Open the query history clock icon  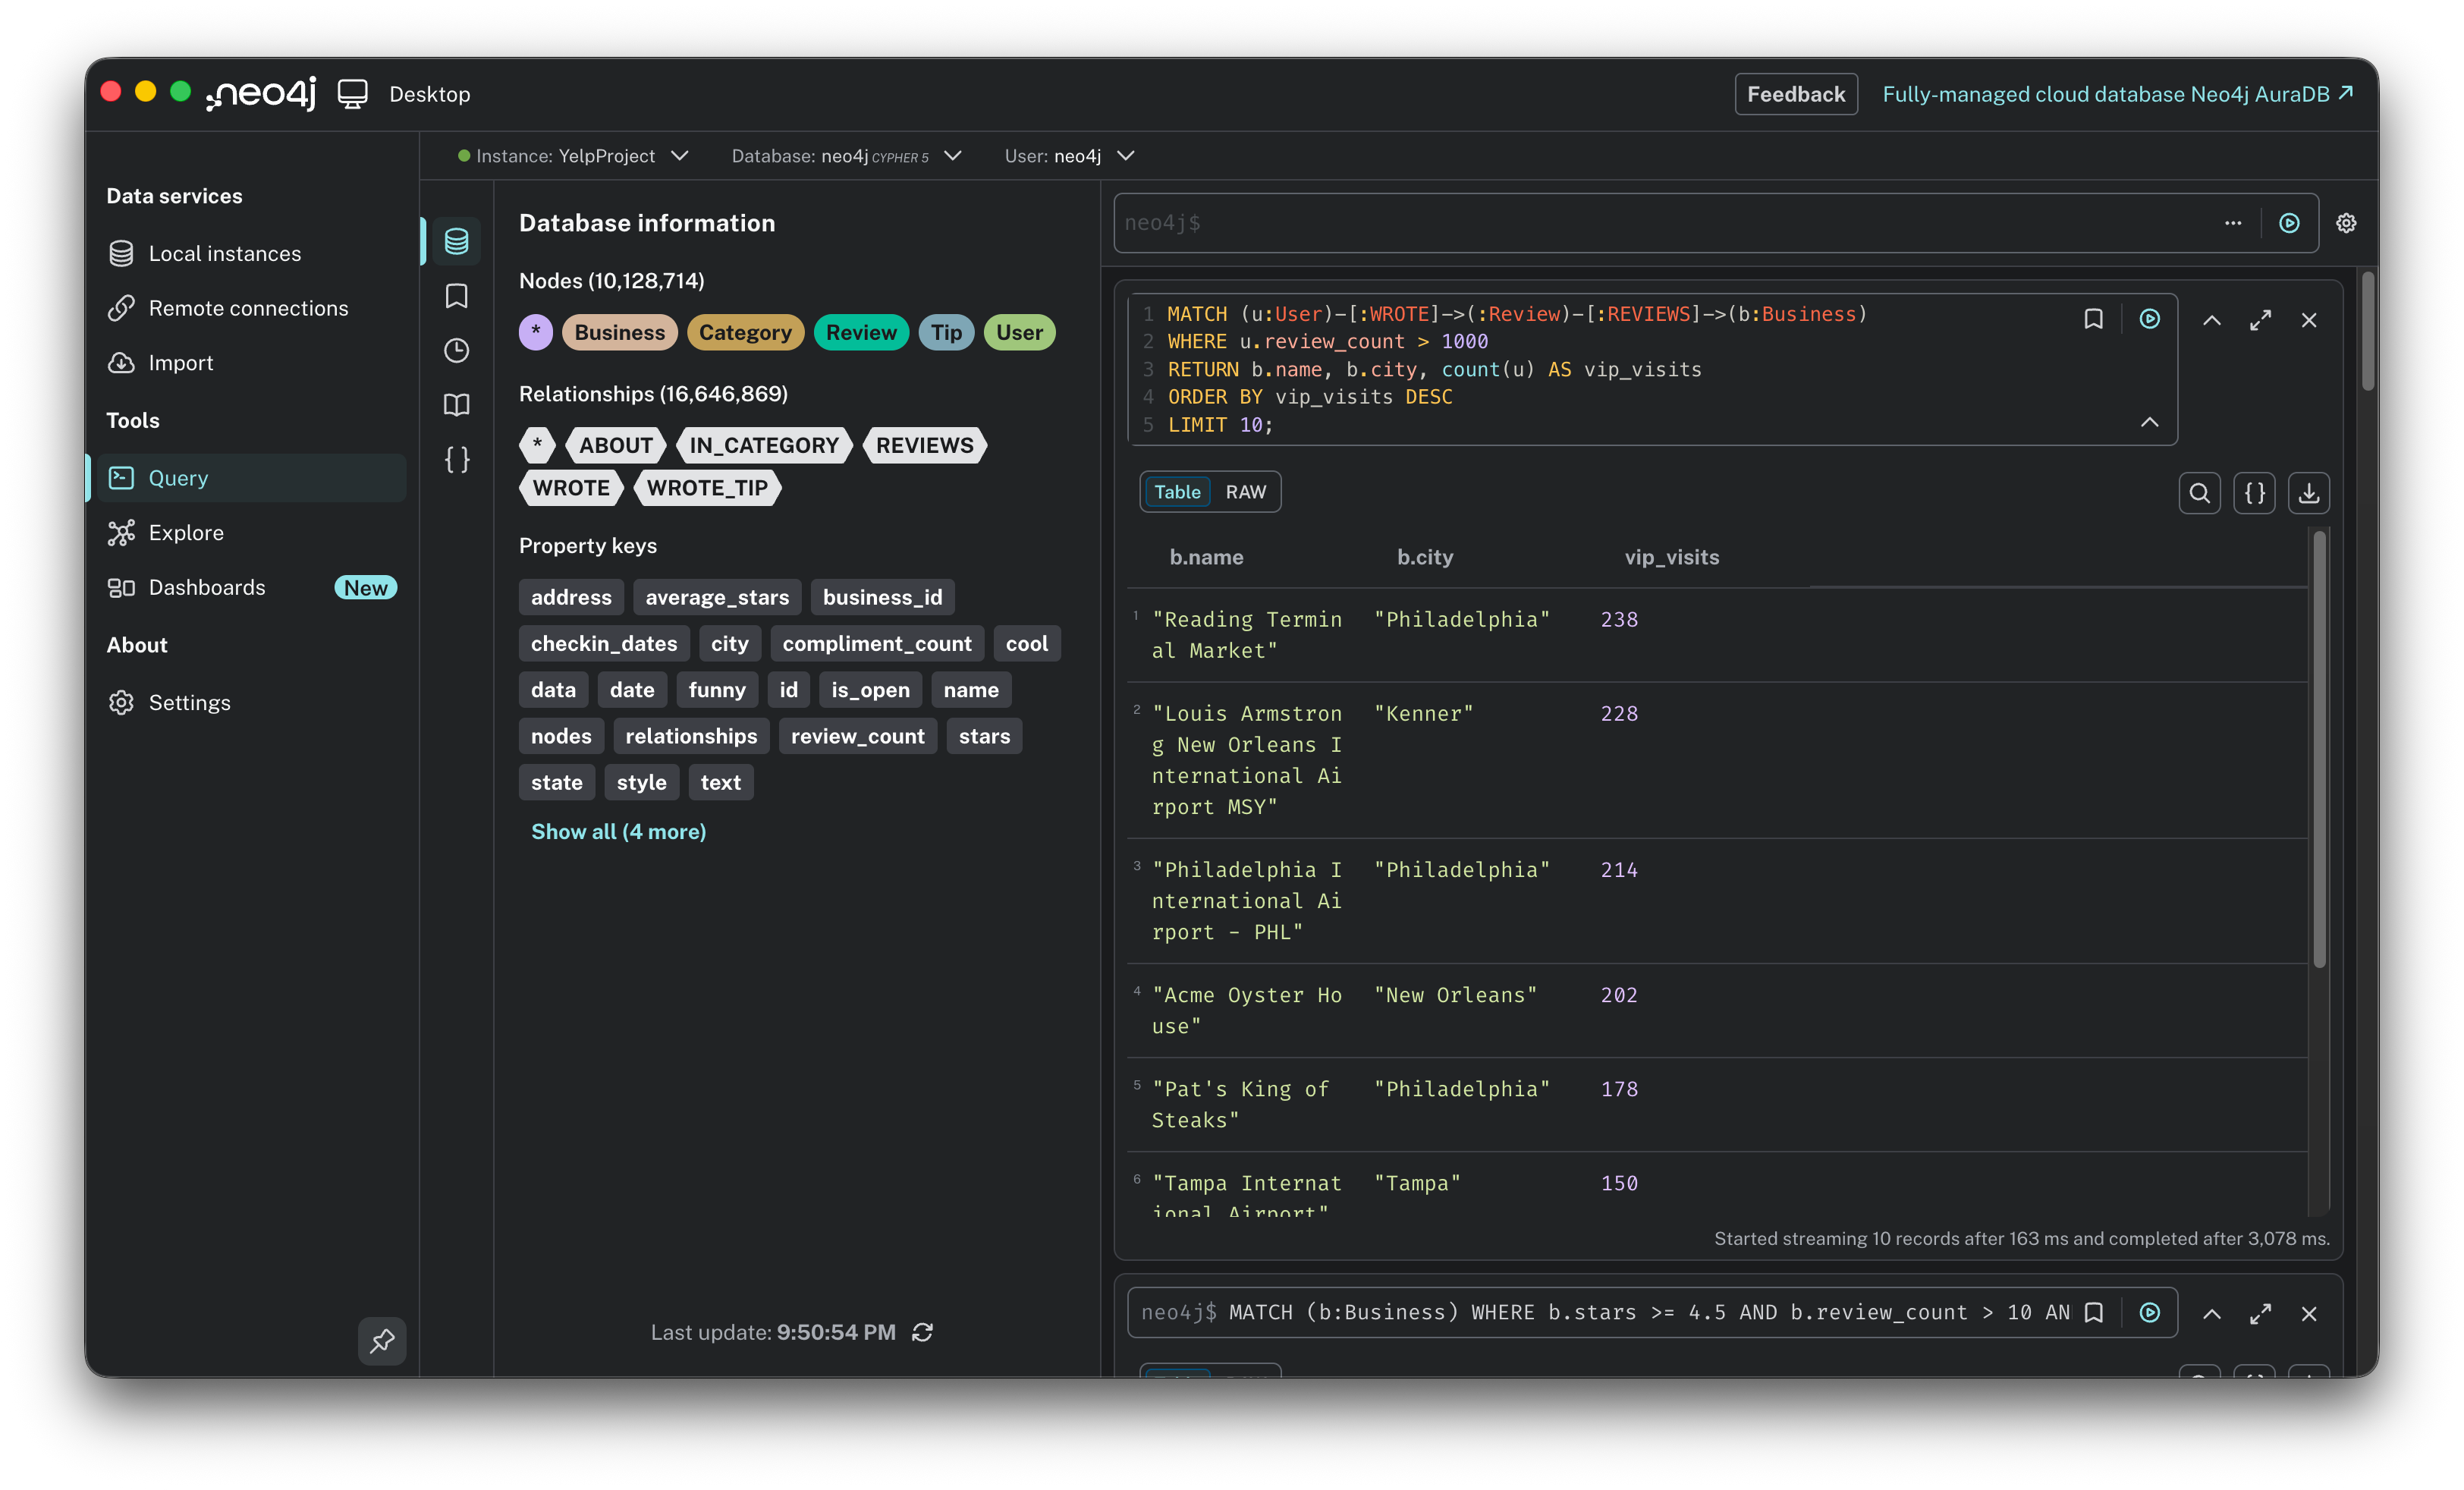pos(456,350)
